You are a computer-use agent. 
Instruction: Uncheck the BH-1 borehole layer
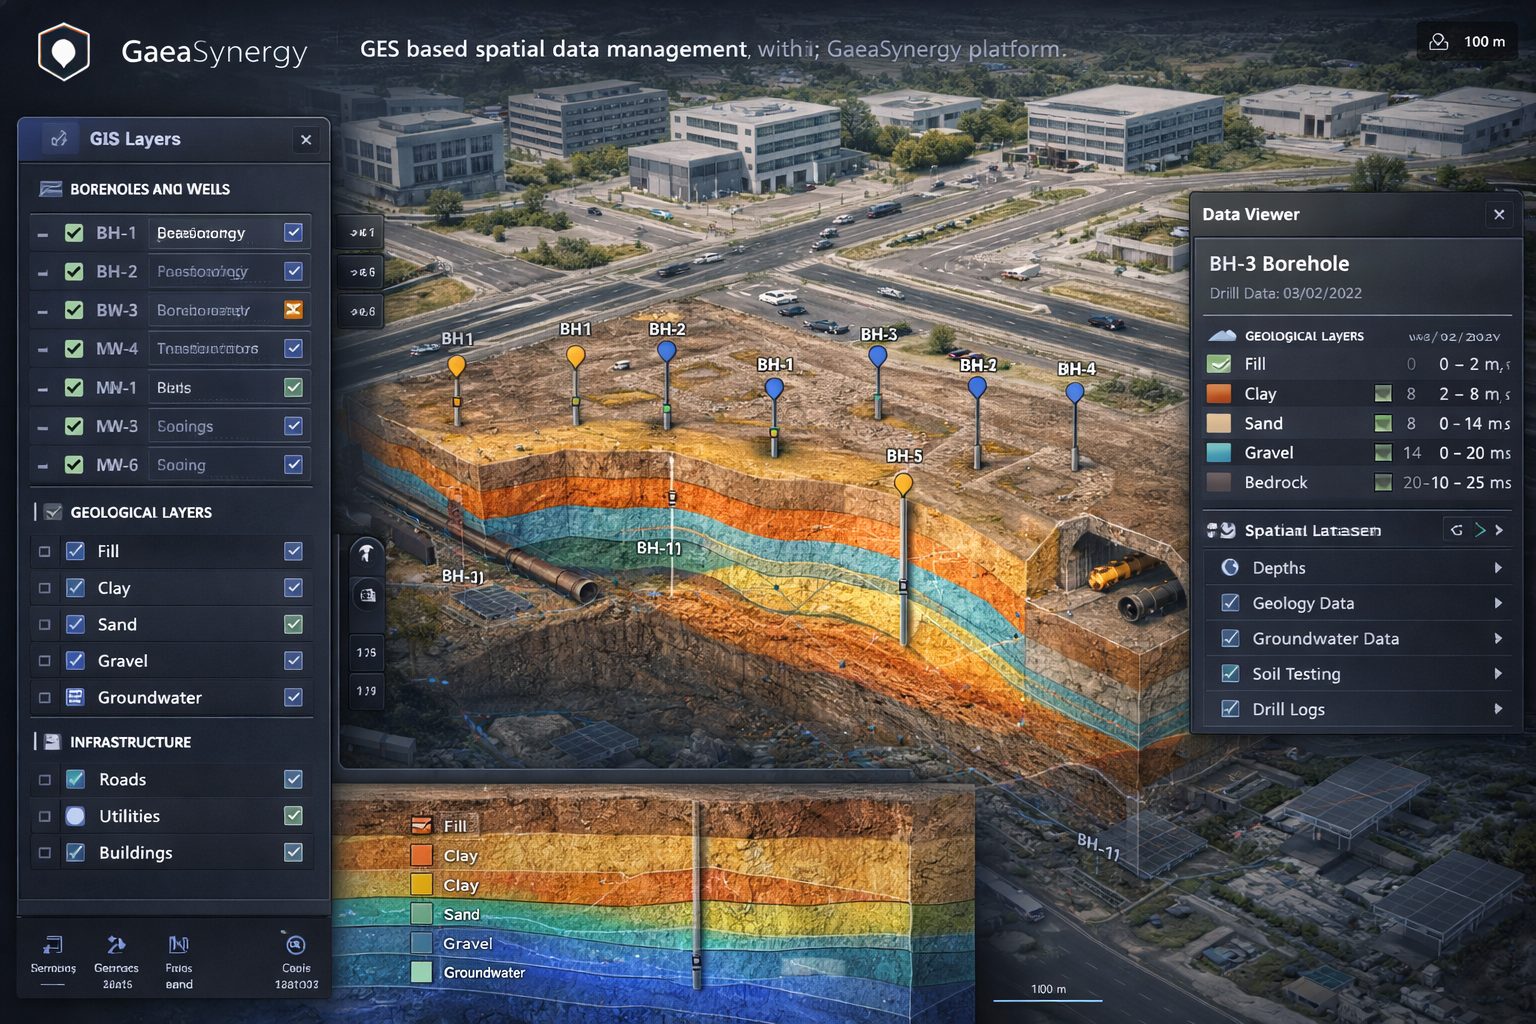(73, 232)
